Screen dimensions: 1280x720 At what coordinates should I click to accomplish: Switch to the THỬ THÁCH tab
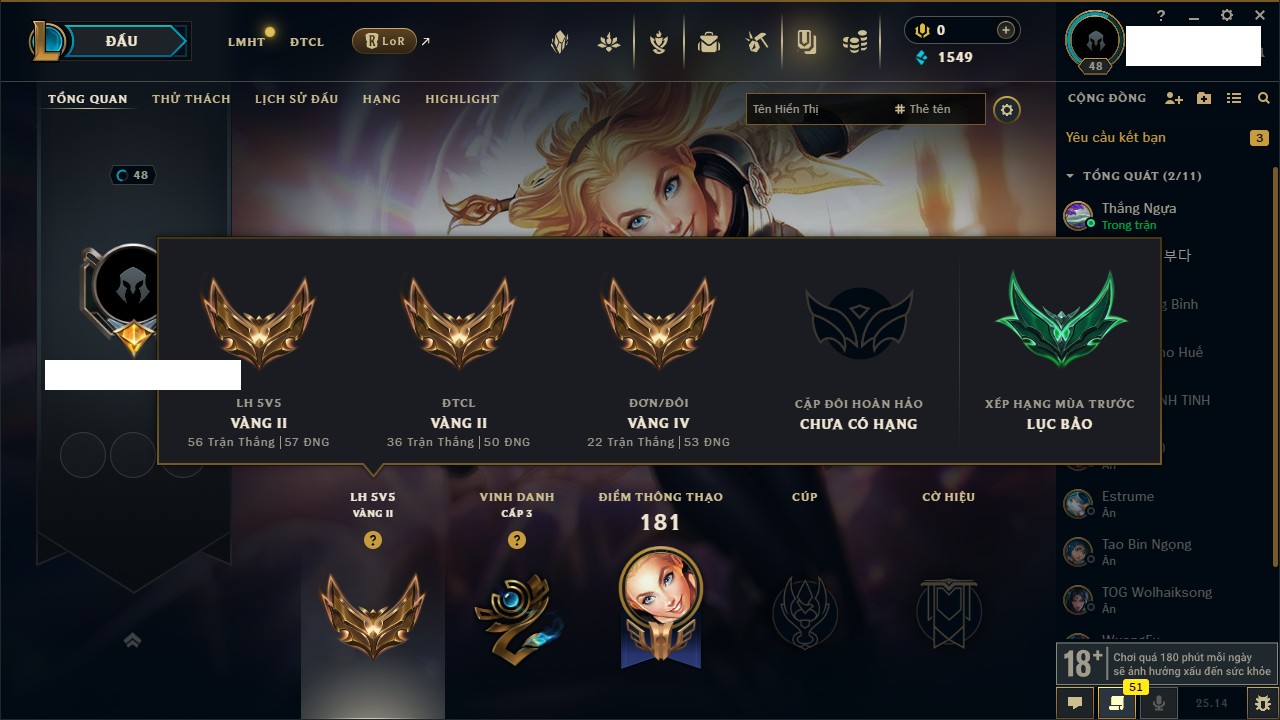[x=191, y=99]
